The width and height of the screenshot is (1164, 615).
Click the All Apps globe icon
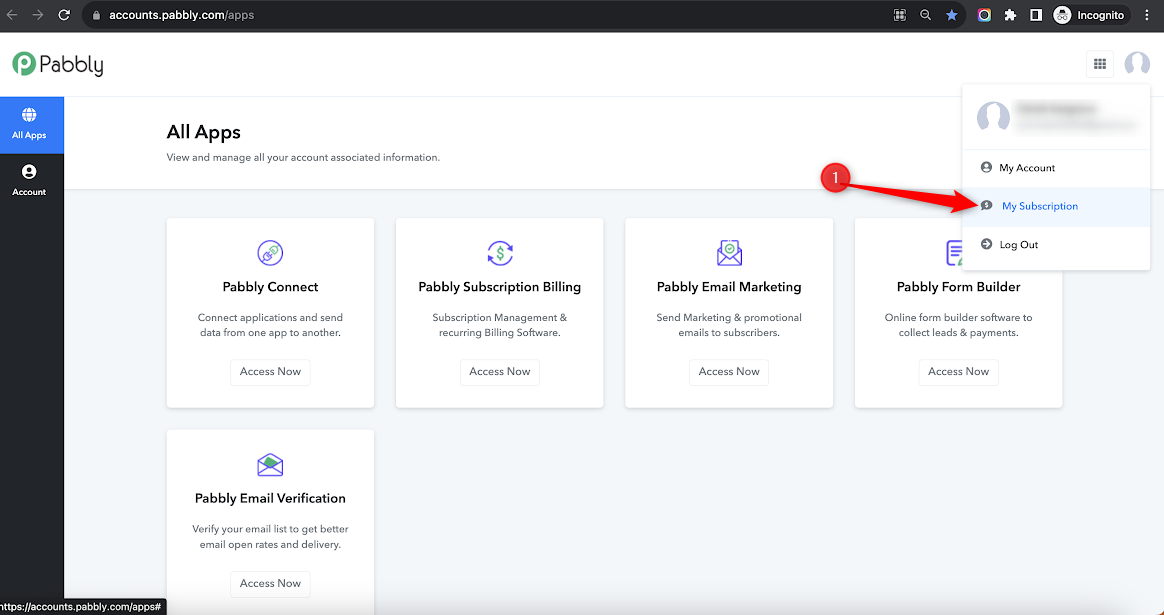pos(29,115)
